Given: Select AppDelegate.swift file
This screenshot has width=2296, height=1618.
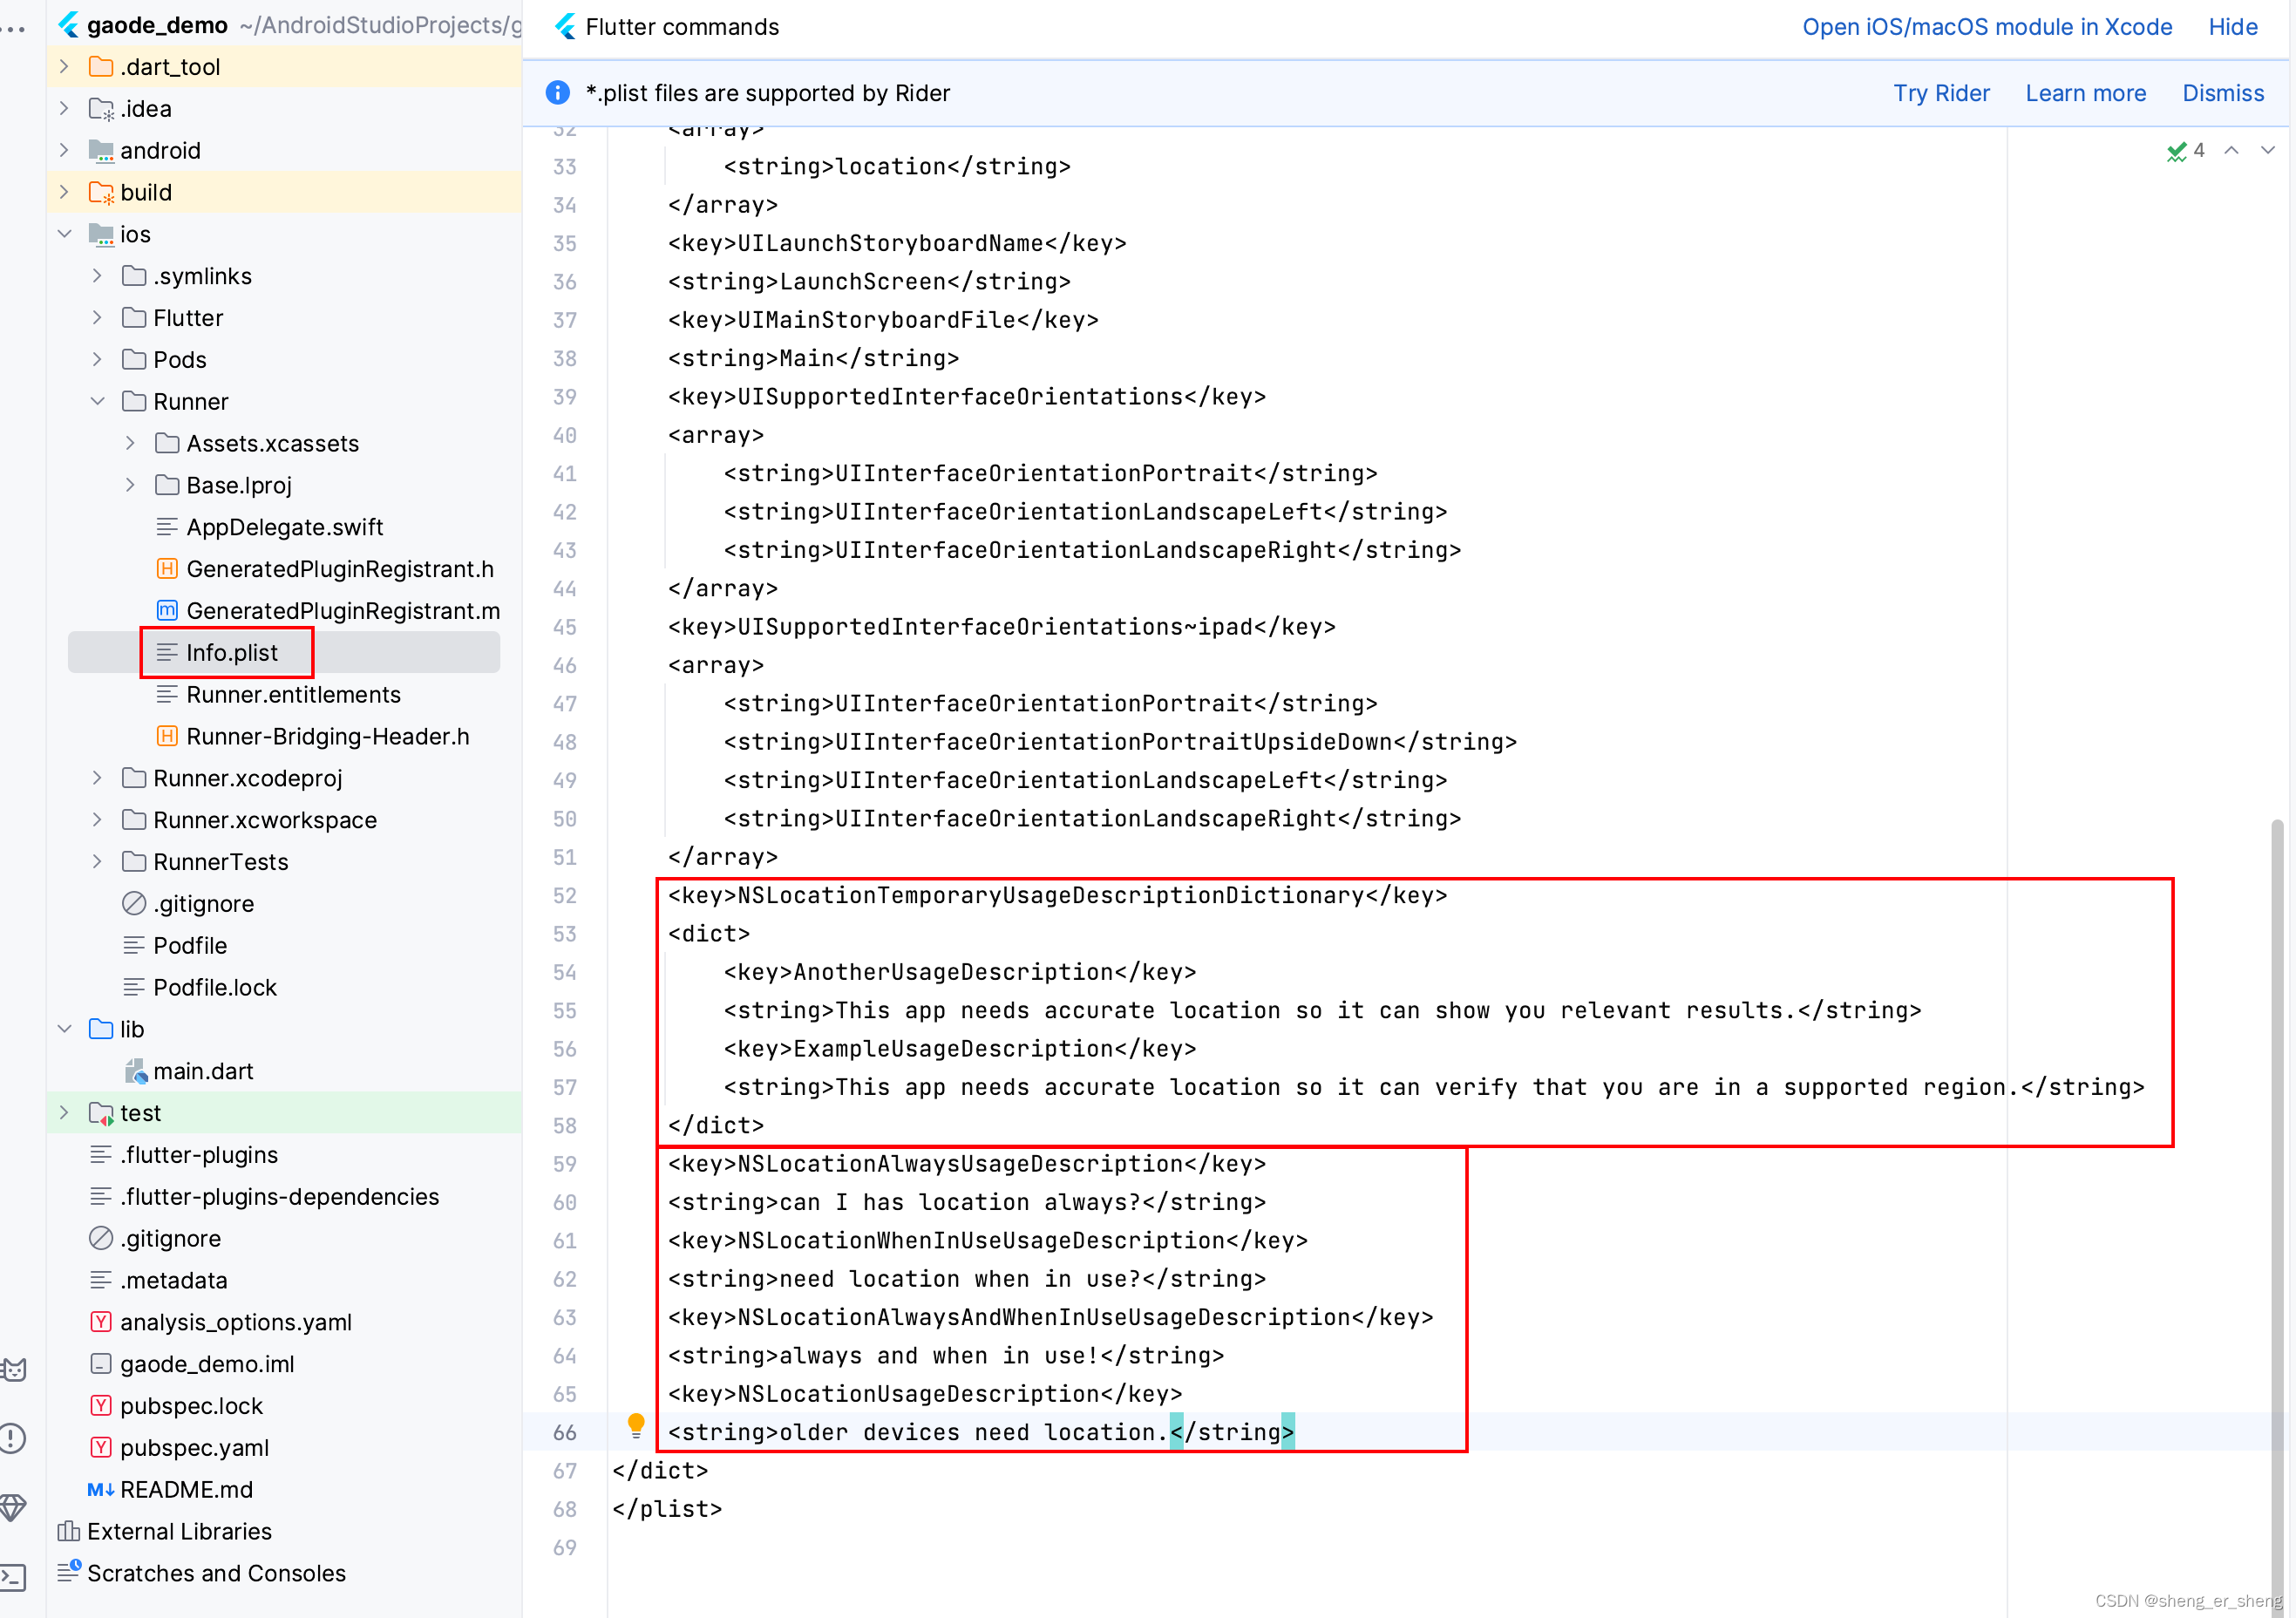Looking at the screenshot, I should 284,527.
